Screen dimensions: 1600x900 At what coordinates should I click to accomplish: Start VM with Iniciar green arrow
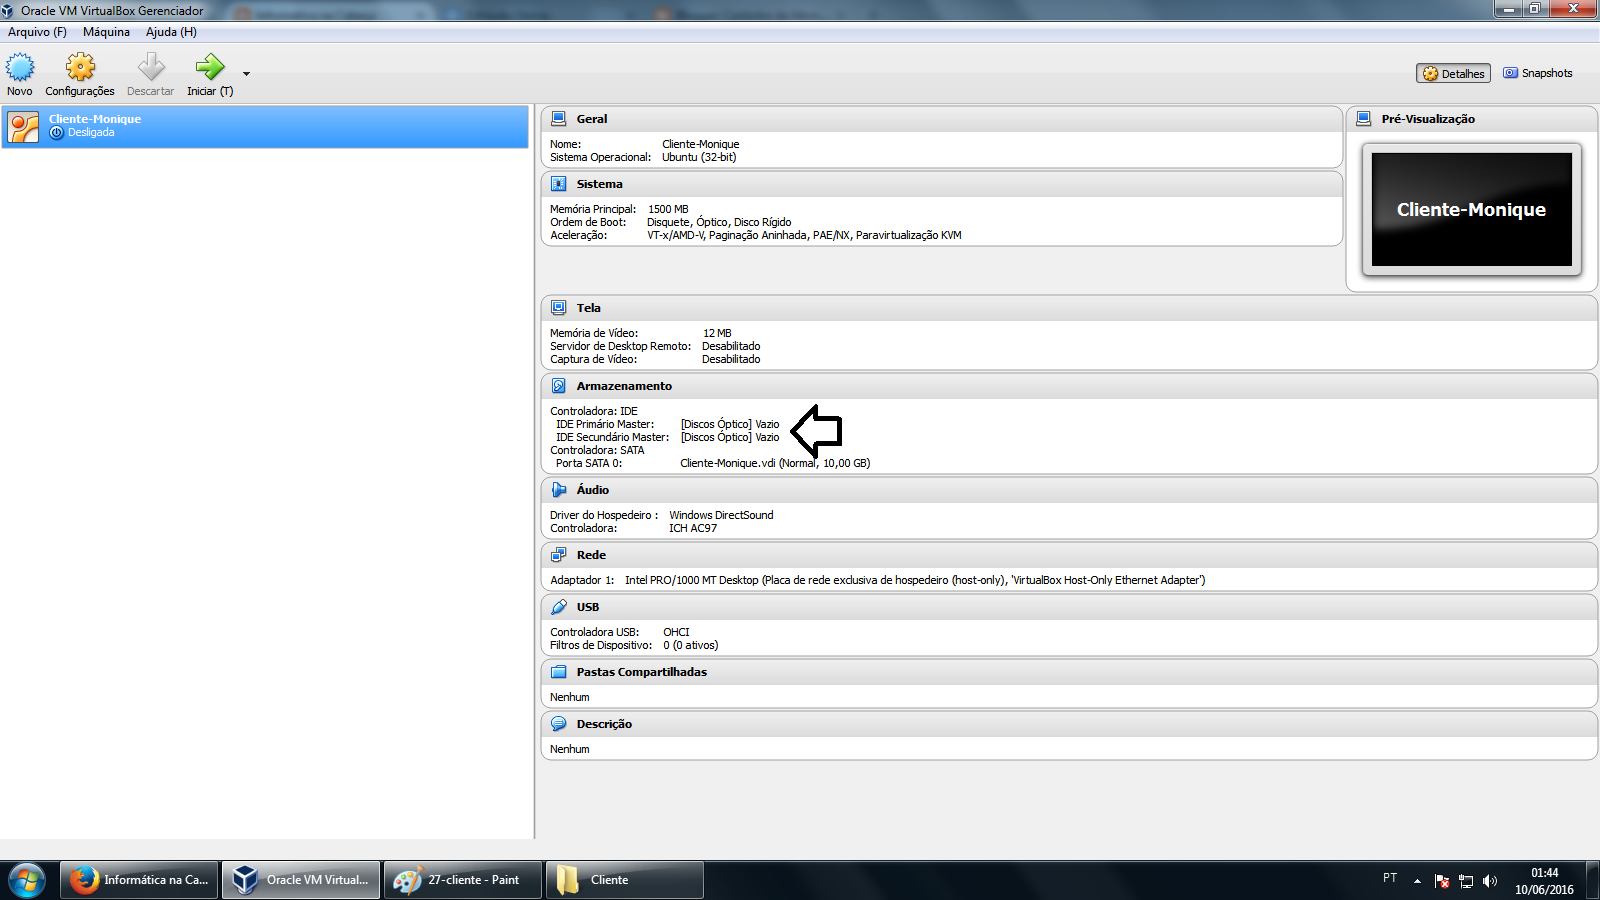click(210, 68)
